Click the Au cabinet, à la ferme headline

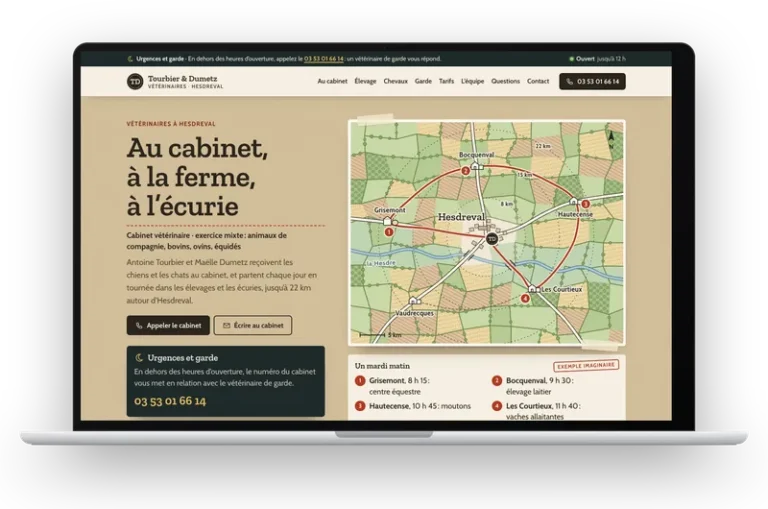click(197, 177)
